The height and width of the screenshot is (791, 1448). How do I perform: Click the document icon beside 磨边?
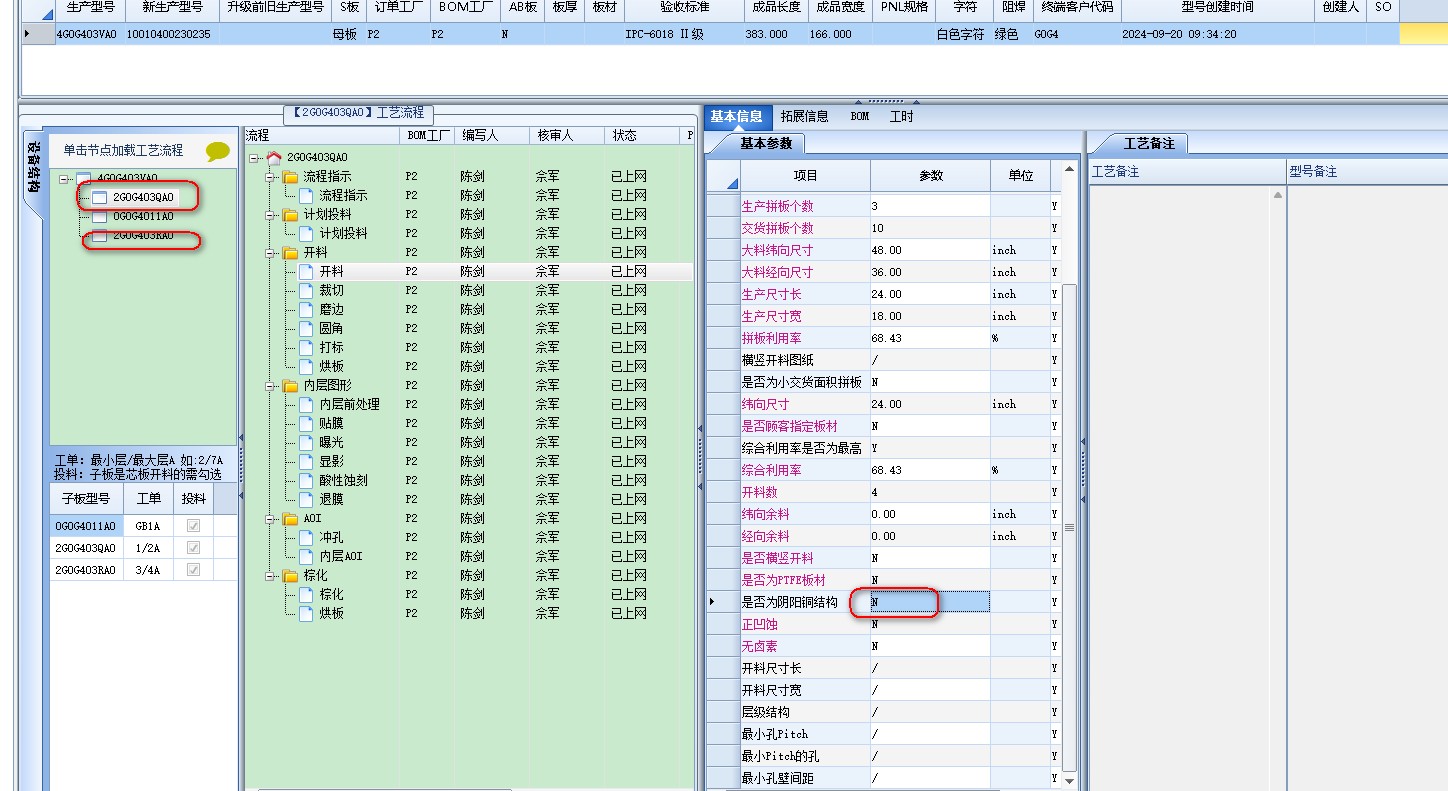tap(306, 310)
